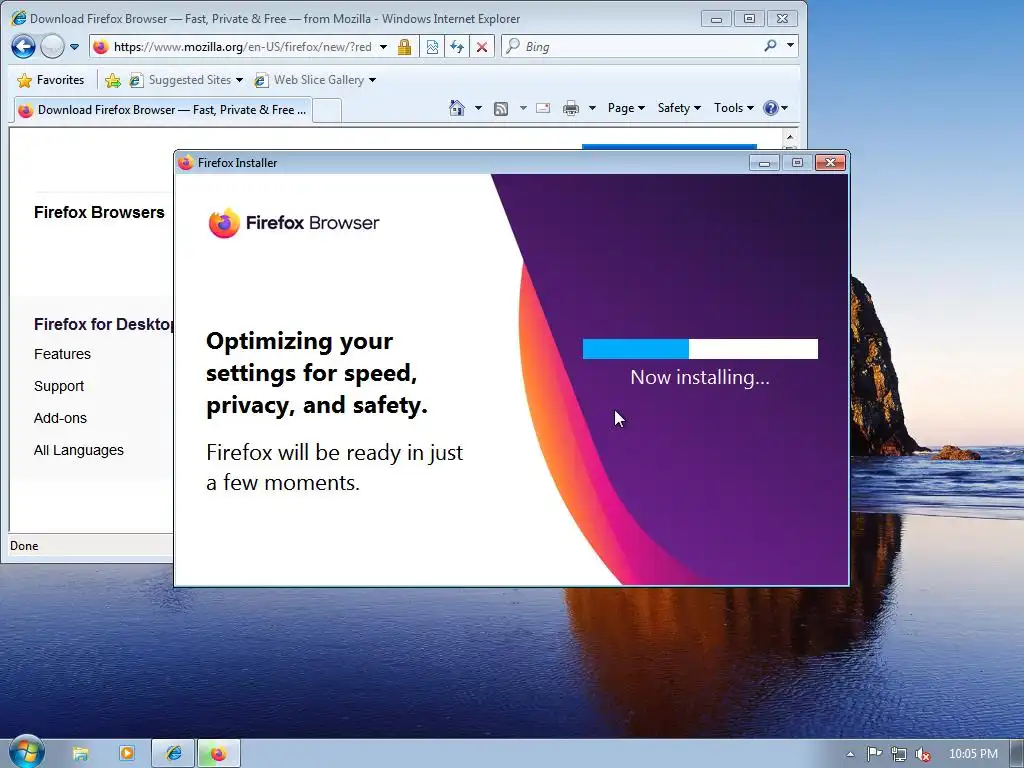
Task: Click the Forward arrow in Internet Explorer
Action: point(52,46)
